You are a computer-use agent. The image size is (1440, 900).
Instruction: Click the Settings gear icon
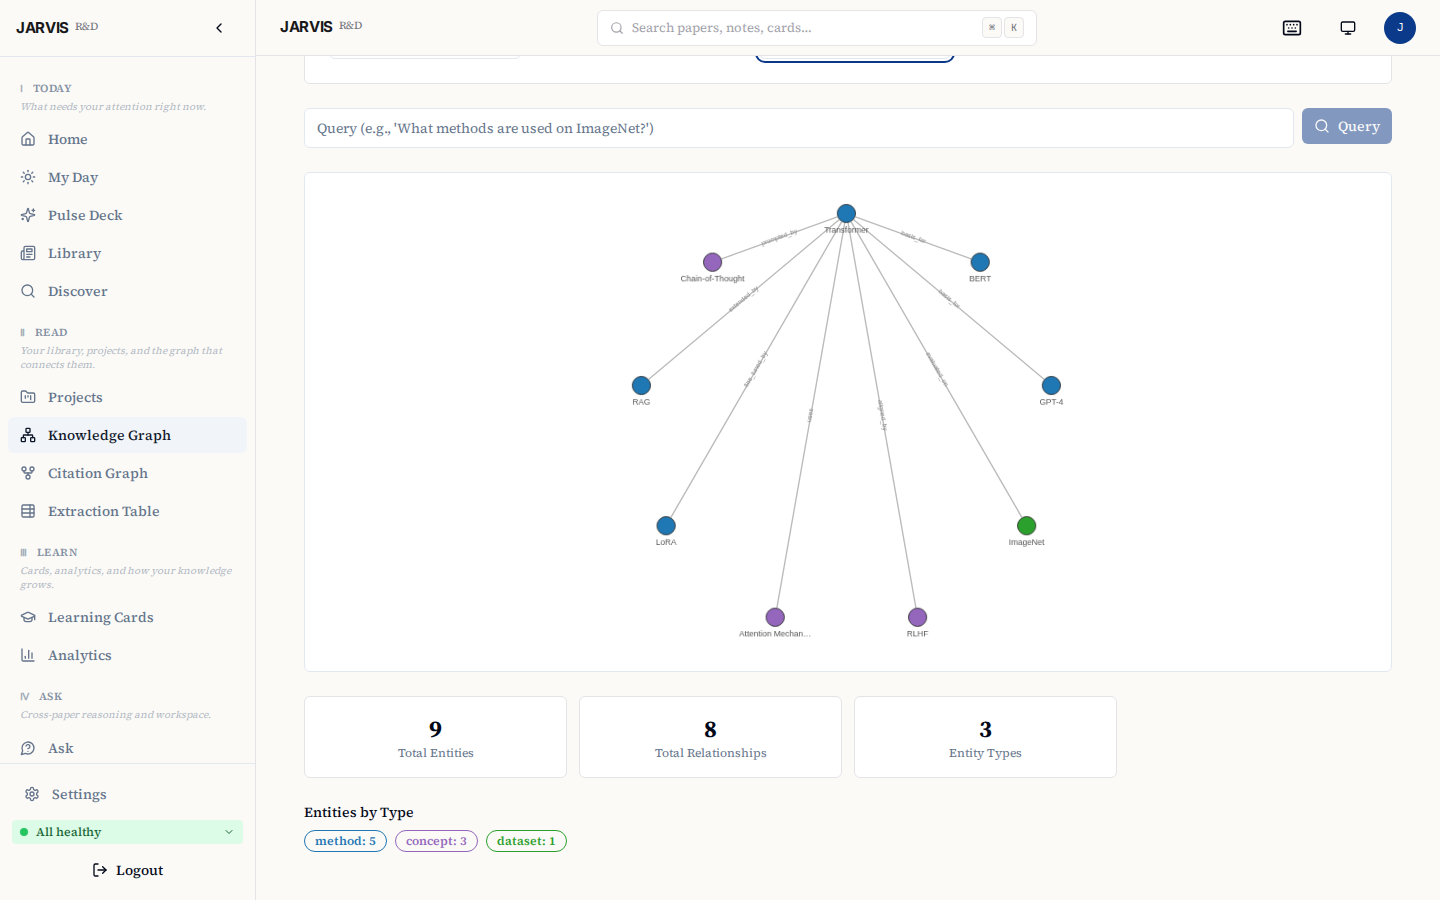click(32, 794)
